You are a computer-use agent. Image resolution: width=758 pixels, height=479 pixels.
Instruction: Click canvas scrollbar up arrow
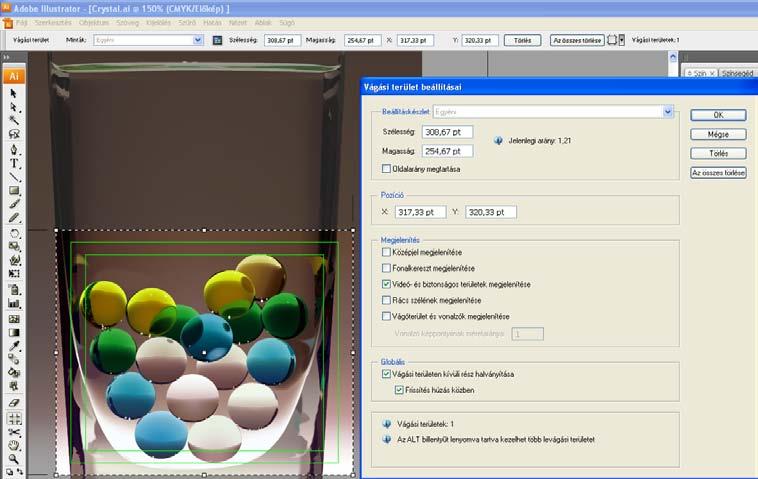672,58
